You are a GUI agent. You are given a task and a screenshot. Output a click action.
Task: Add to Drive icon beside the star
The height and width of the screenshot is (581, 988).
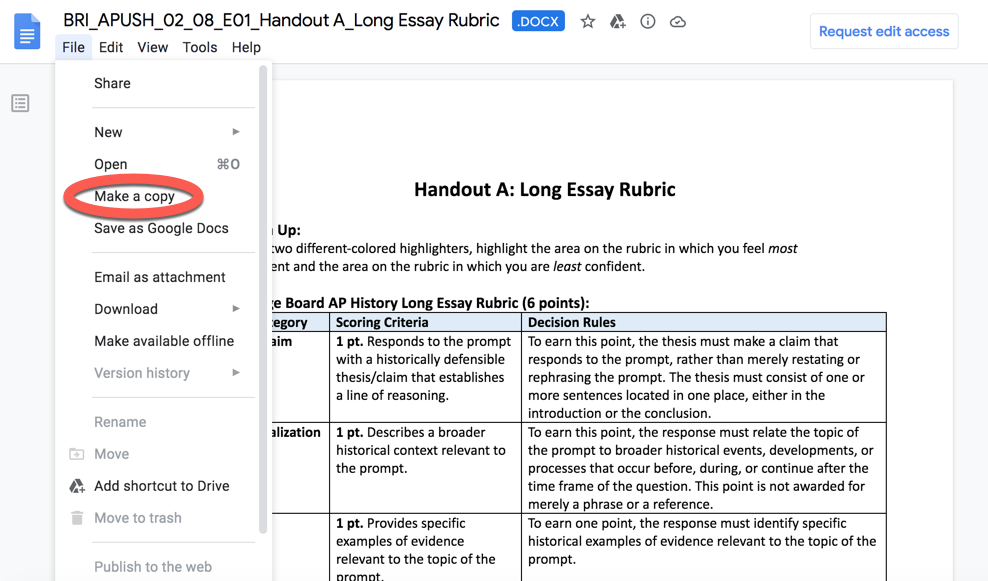618,22
